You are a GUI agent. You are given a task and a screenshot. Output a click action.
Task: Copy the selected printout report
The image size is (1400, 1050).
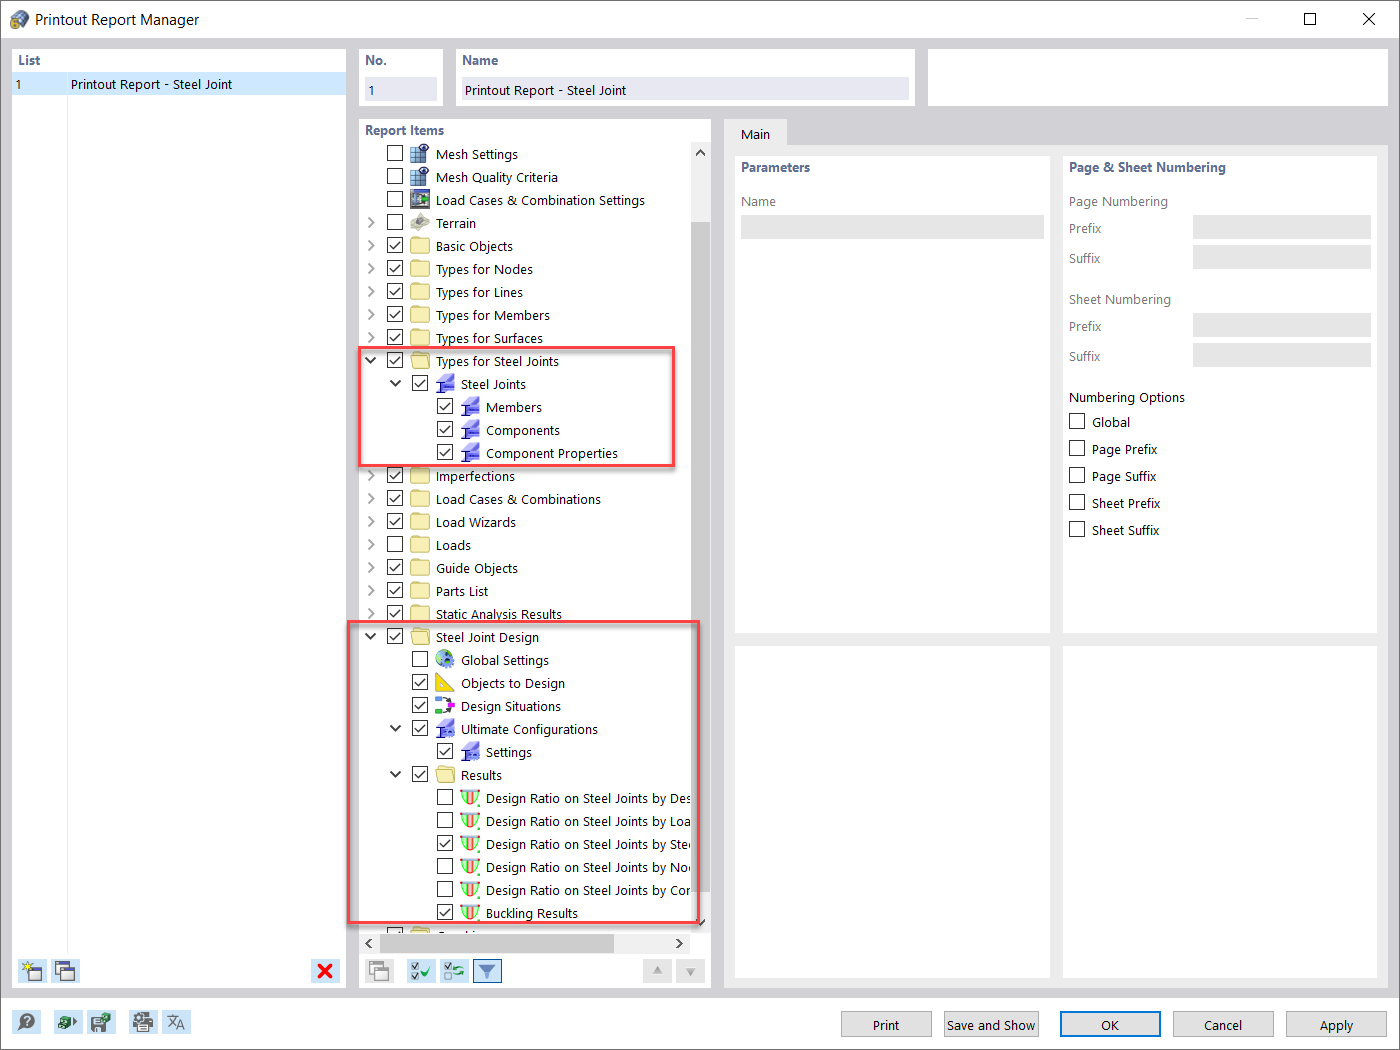pyautogui.click(x=65, y=971)
